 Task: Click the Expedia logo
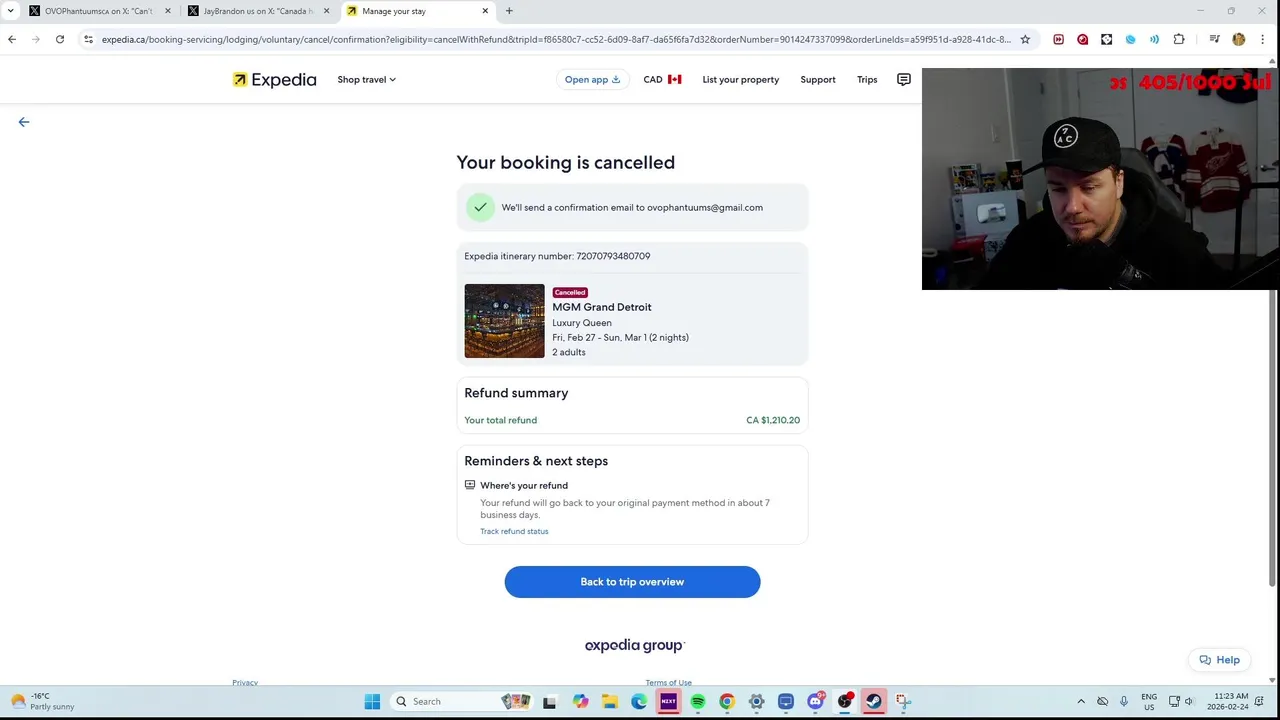pyautogui.click(x=274, y=80)
